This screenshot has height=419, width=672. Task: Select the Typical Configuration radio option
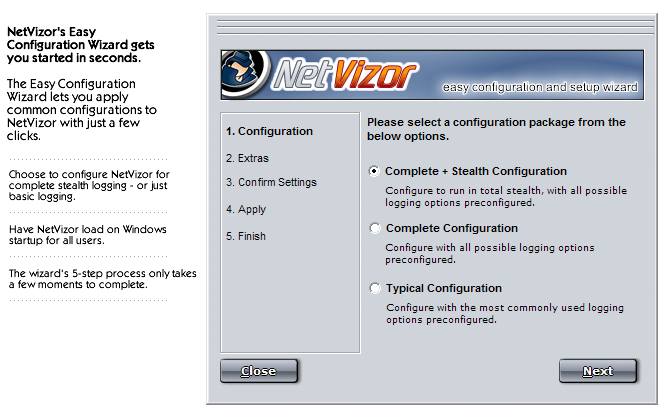[375, 288]
